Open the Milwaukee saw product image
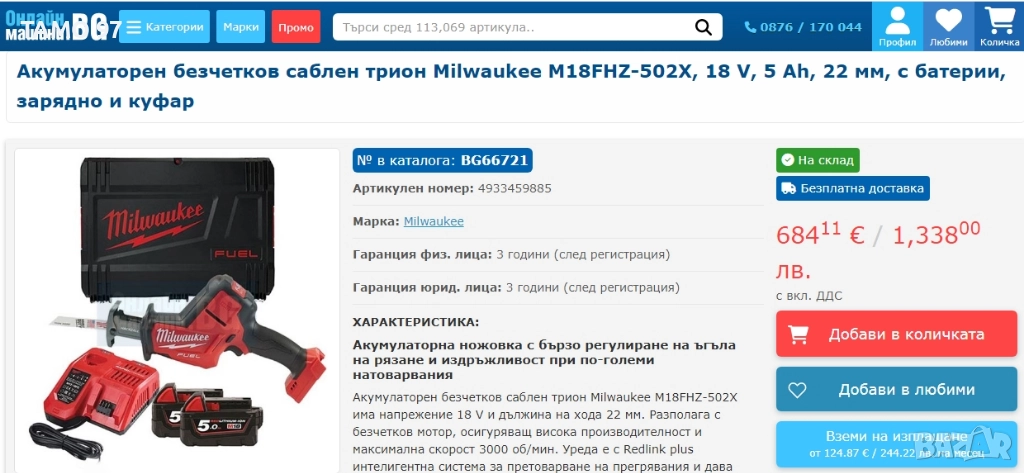This screenshot has width=1024, height=473. (177, 310)
